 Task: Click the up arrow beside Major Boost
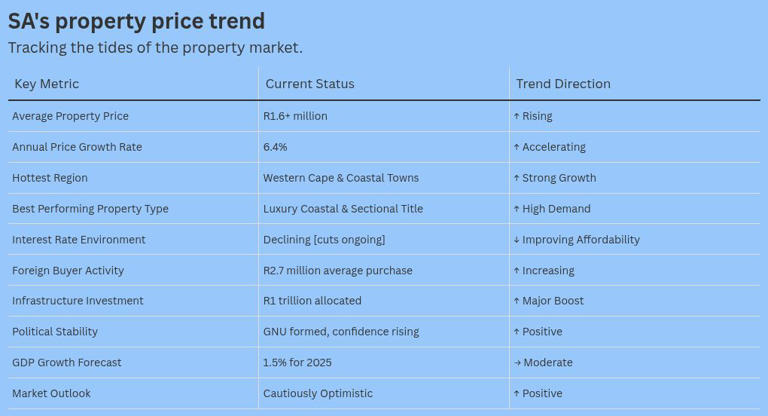coord(516,301)
